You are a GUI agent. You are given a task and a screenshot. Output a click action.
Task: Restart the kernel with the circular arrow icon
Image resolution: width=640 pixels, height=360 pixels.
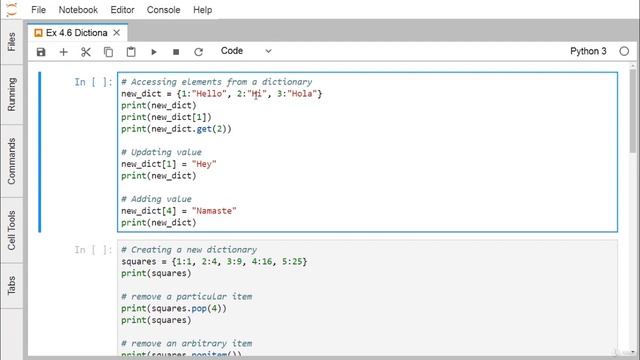(198, 52)
